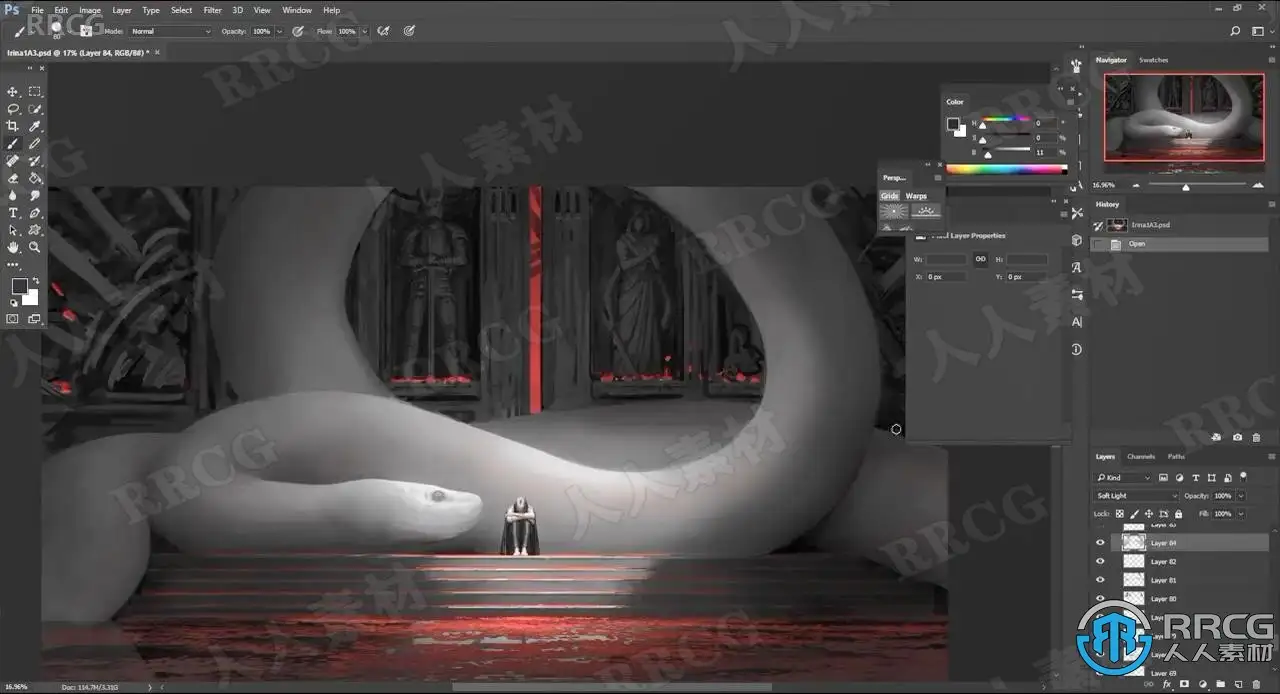
Task: Hide Layer 84 visibility eye
Action: click(1101, 543)
